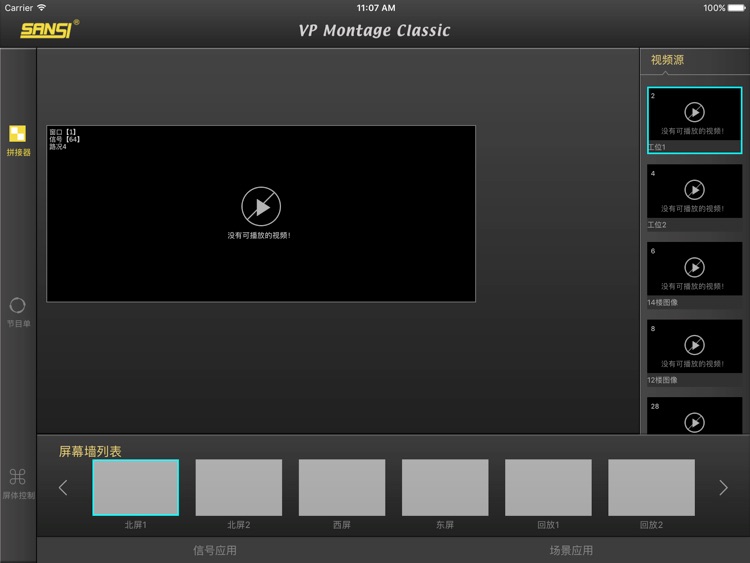This screenshot has height=563, width=750.
Task: Go to next screen wall page arrow
Action: point(723,487)
